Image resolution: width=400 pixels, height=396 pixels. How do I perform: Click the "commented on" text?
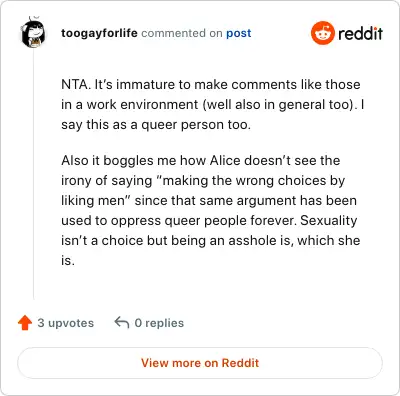click(x=182, y=33)
